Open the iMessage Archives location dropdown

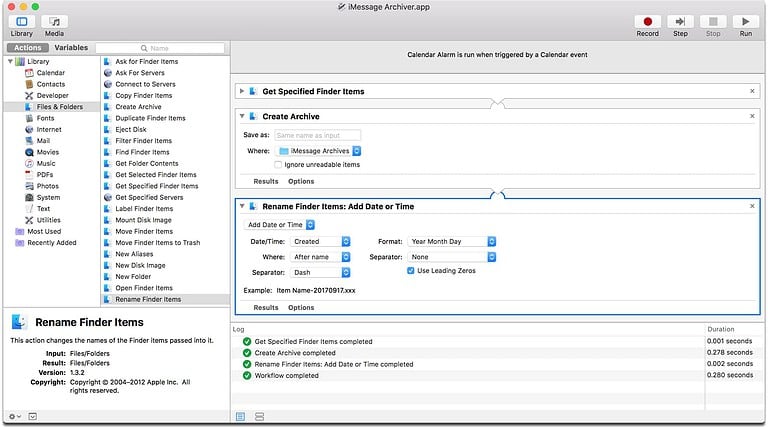click(x=319, y=151)
